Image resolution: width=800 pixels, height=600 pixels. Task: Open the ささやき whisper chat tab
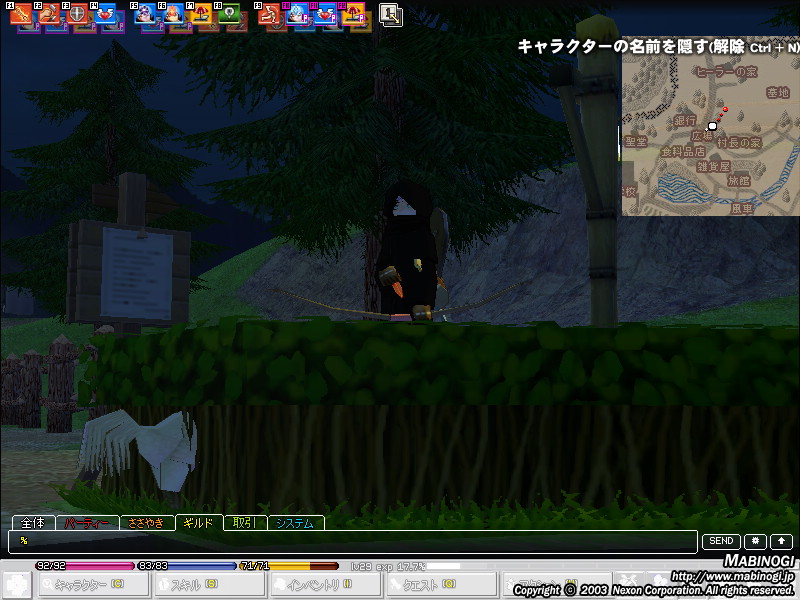(x=147, y=523)
